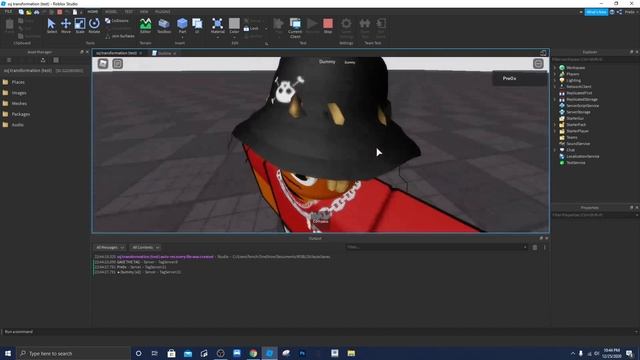Open the viewport settings icon at top right
Image resolution: width=640 pixels, height=360 pixels.
pos(538,64)
